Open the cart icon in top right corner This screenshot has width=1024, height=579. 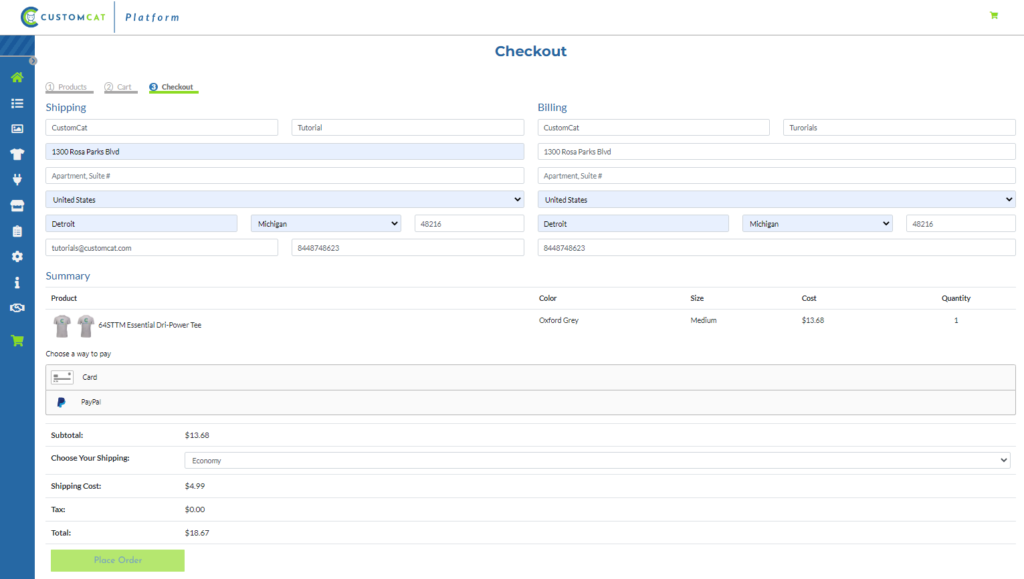tap(993, 15)
